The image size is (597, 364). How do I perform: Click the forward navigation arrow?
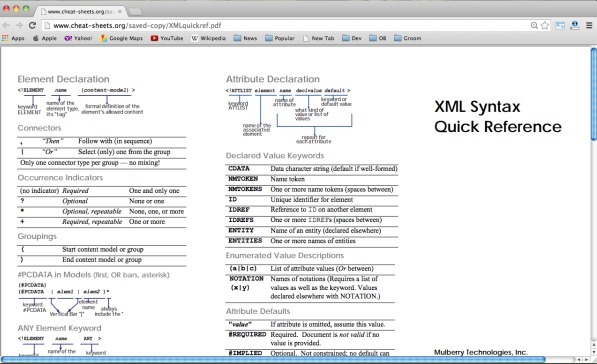point(19,26)
